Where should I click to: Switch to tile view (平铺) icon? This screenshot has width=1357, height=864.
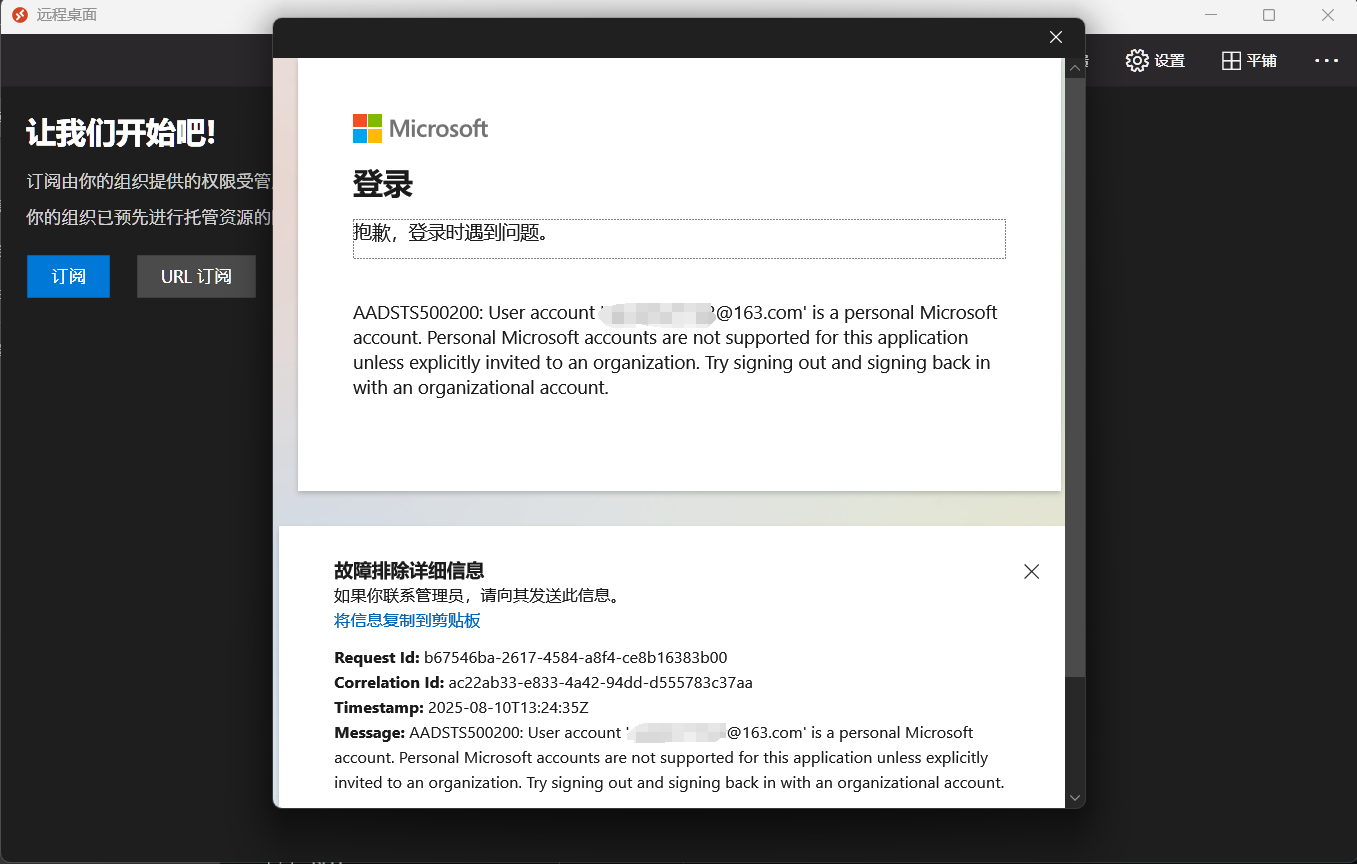1249,60
